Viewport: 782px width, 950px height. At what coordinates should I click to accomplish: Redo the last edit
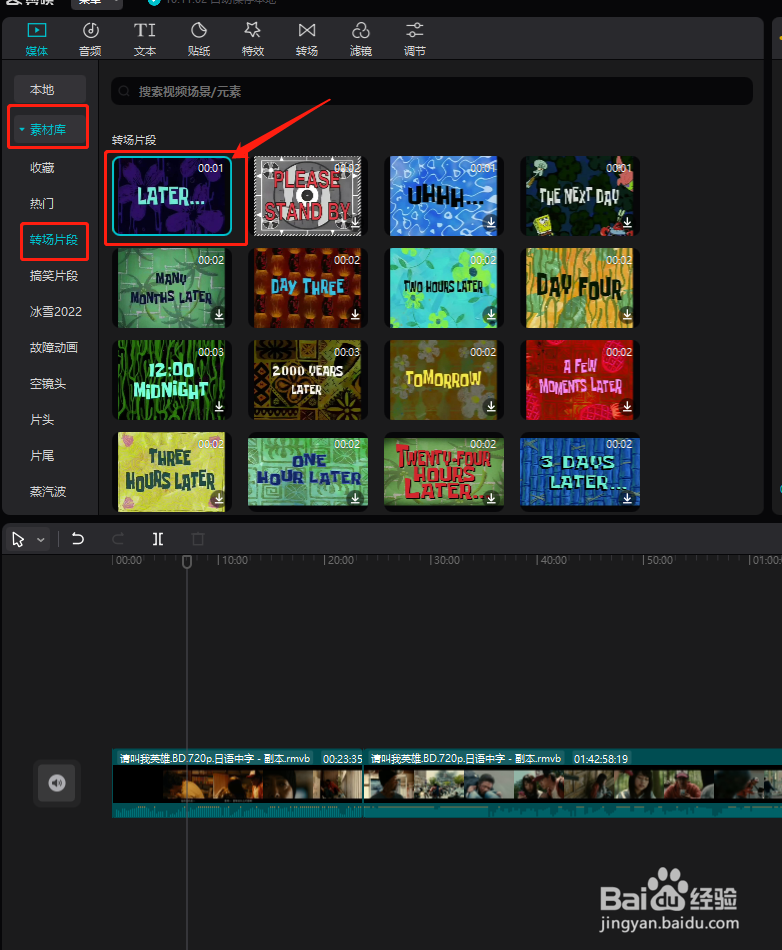[118, 539]
